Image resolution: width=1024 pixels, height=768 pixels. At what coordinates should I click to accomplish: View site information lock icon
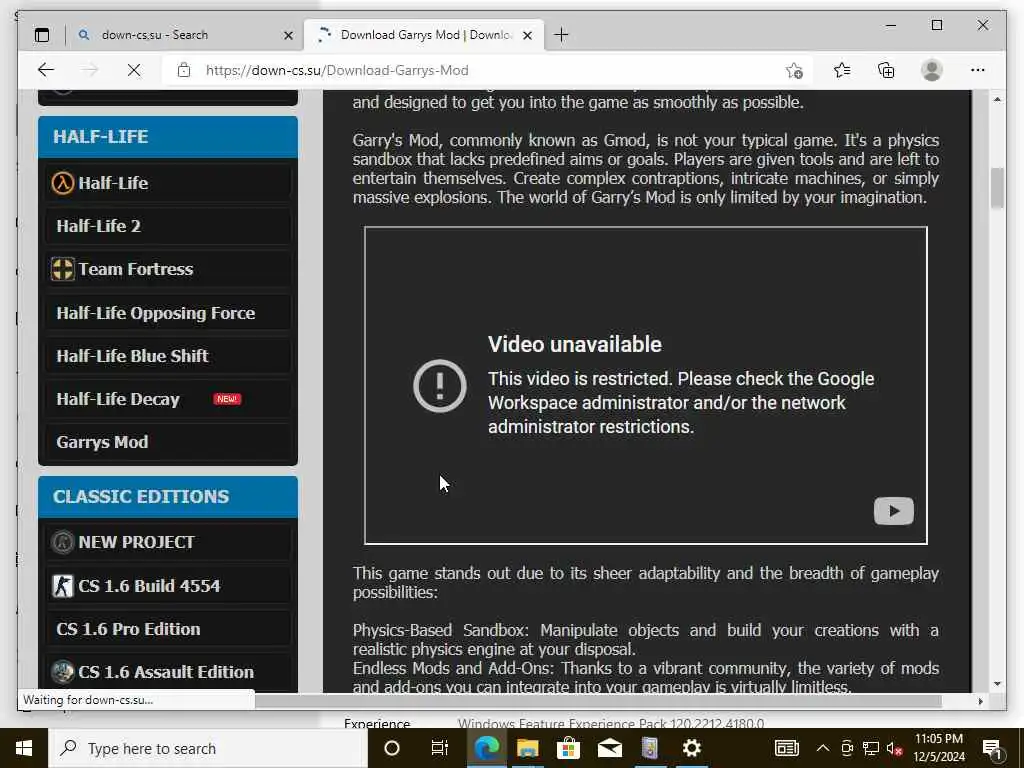click(184, 70)
